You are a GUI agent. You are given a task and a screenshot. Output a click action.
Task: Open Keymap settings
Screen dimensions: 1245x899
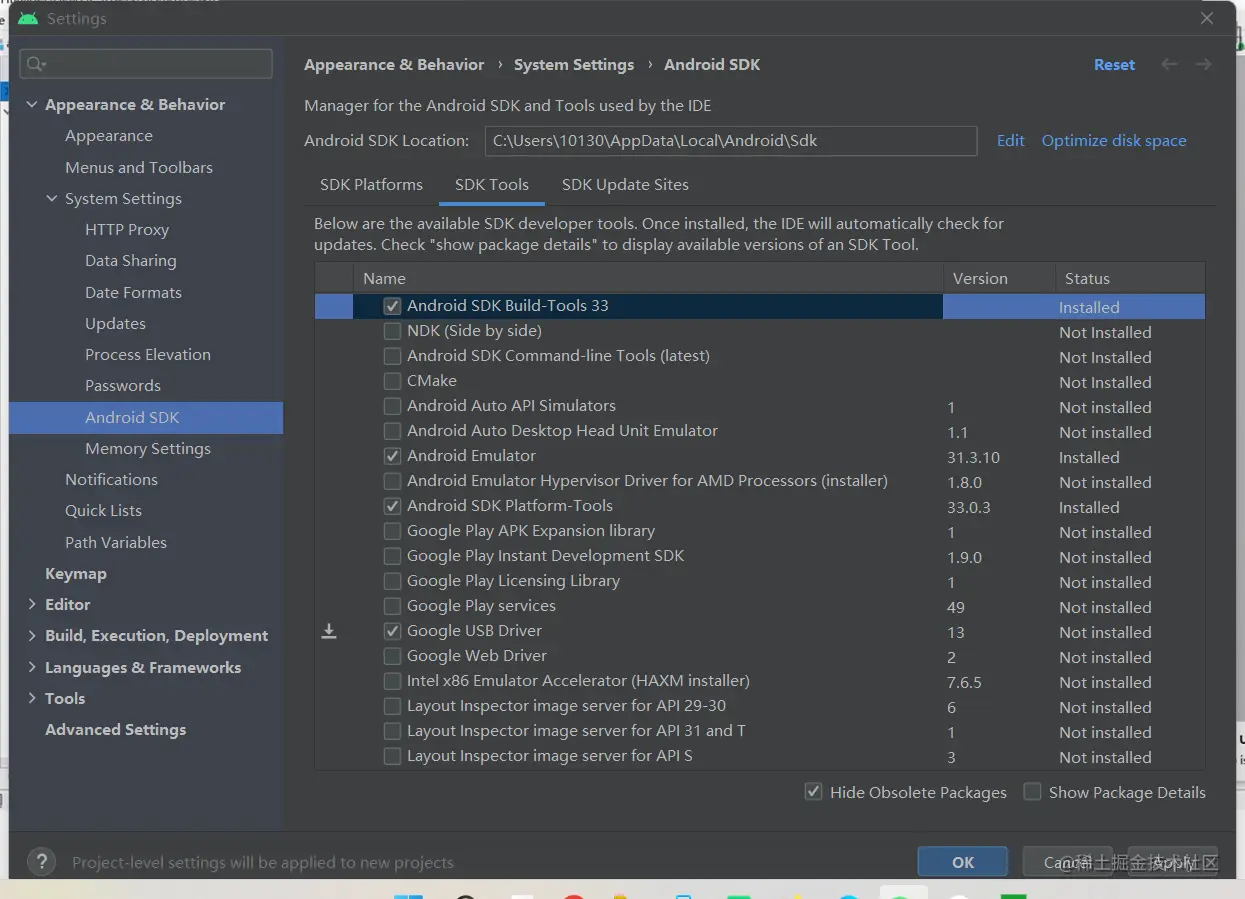75,573
